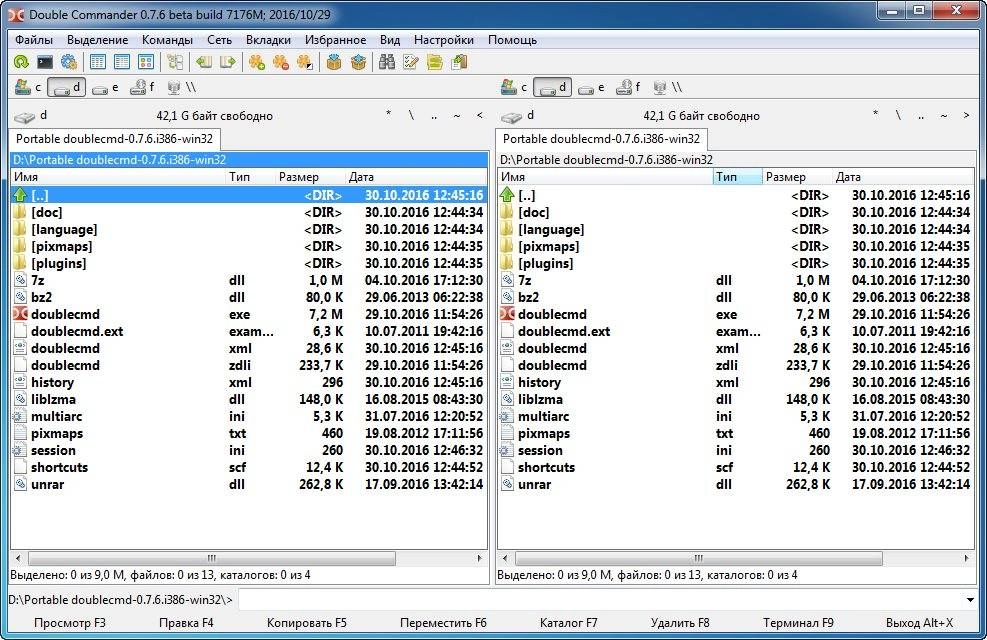Click the green Refresh toolbar icon
Viewport: 987px width, 640px height.
click(x=21, y=62)
